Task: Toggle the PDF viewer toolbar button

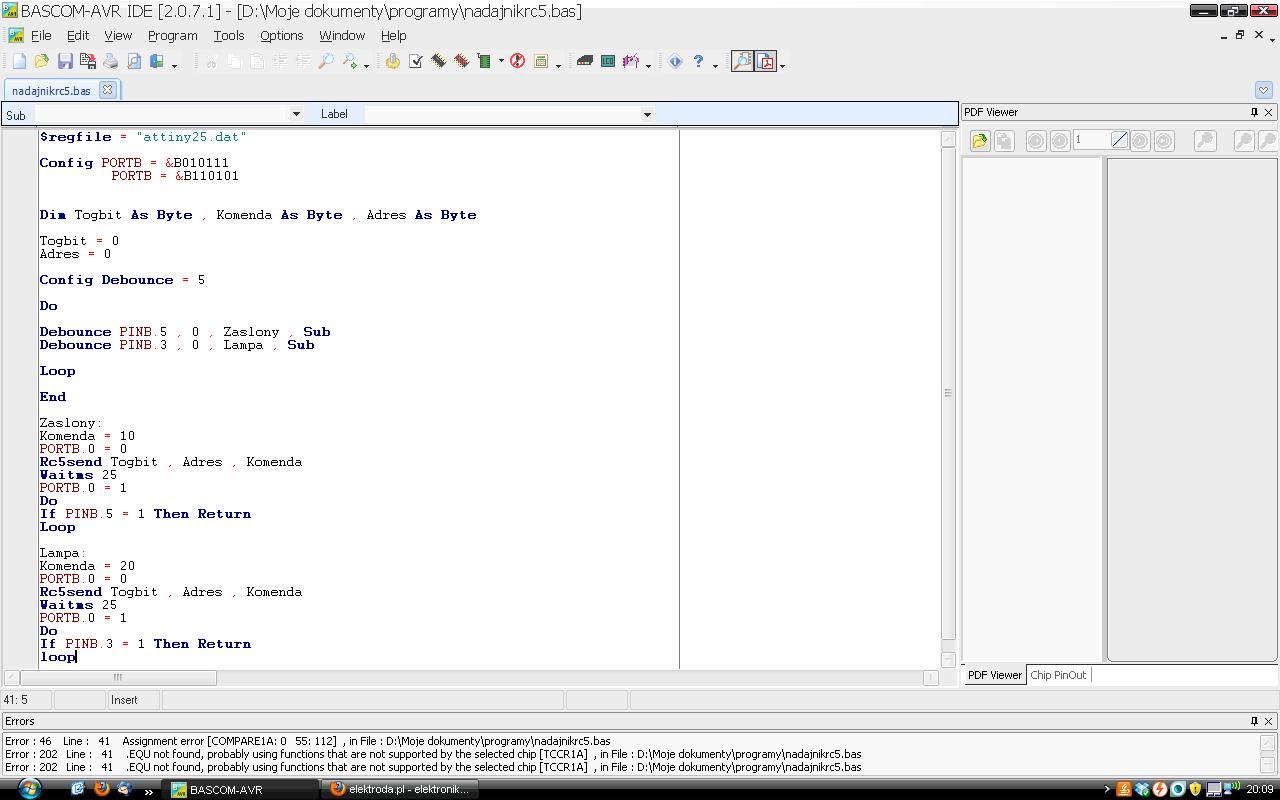Action: point(765,62)
